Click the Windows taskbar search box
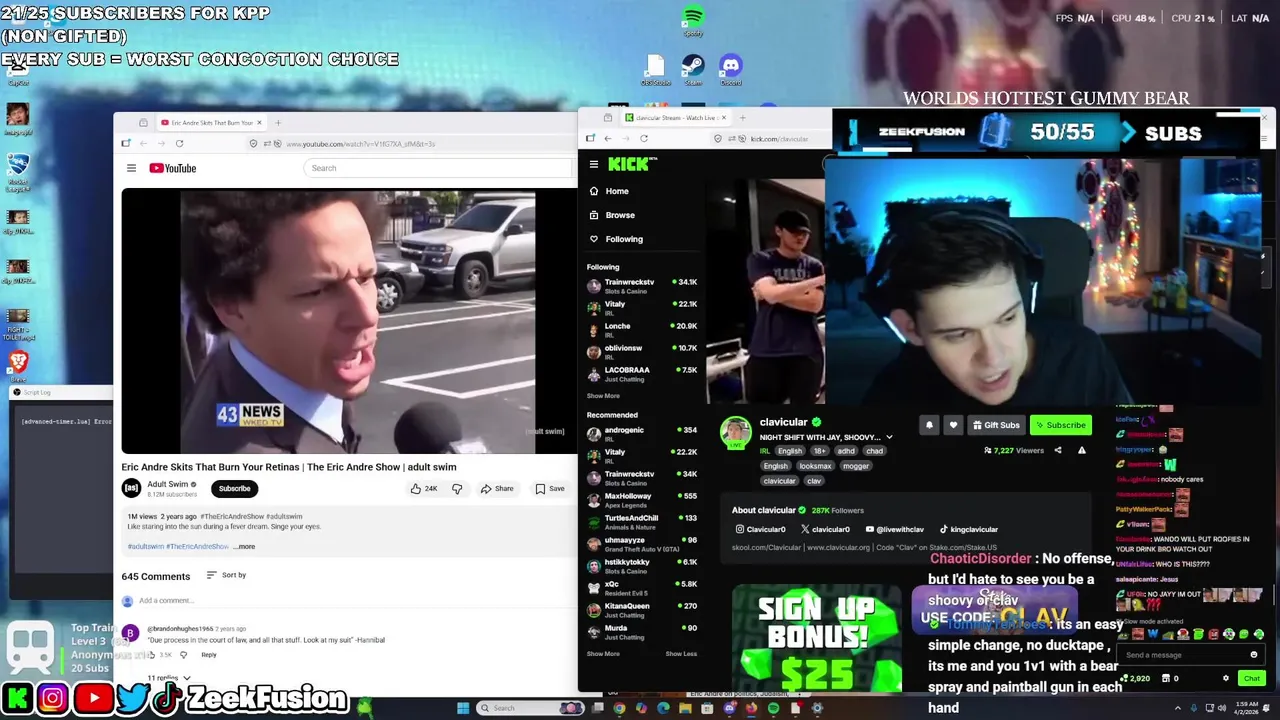The height and width of the screenshot is (720, 1280). coord(530,708)
